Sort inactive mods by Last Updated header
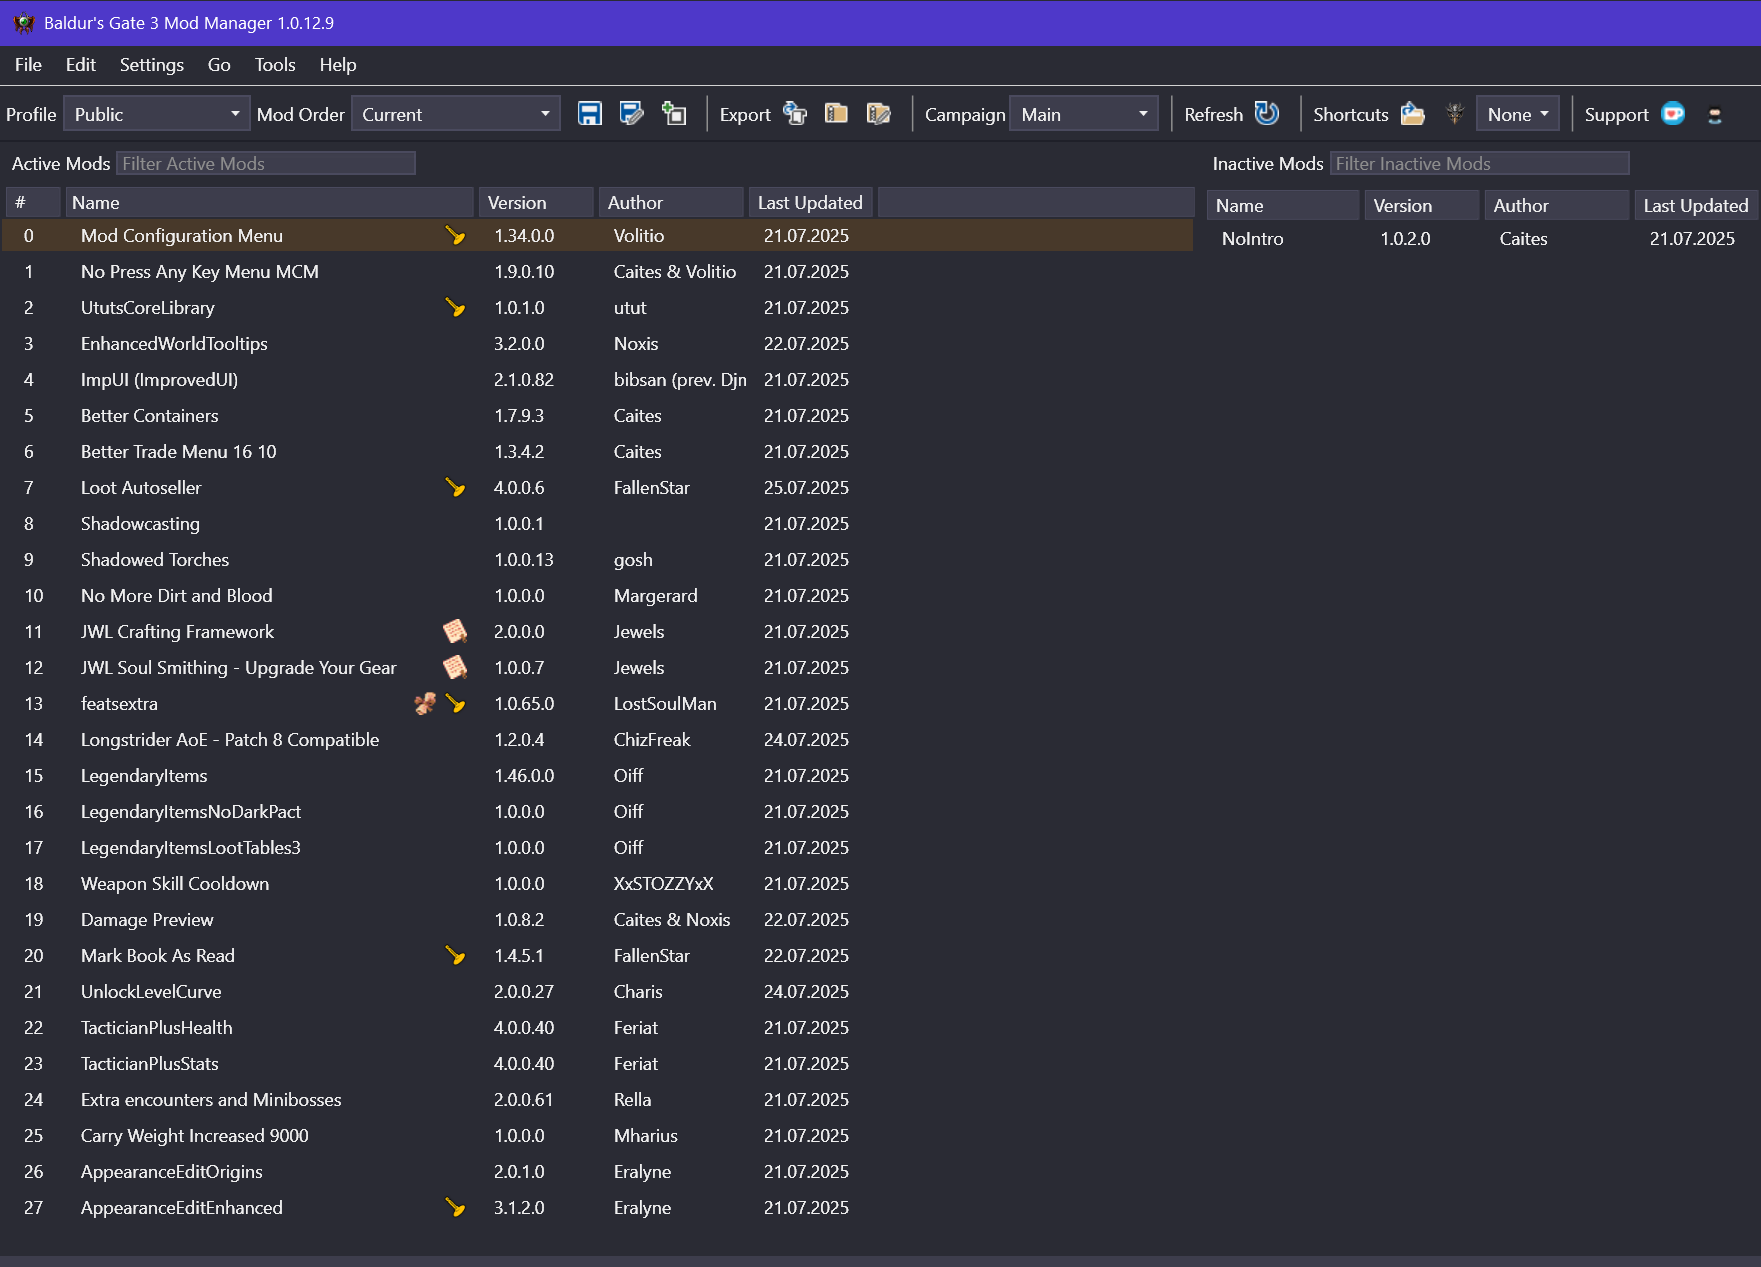The height and width of the screenshot is (1267, 1761). click(x=1696, y=206)
